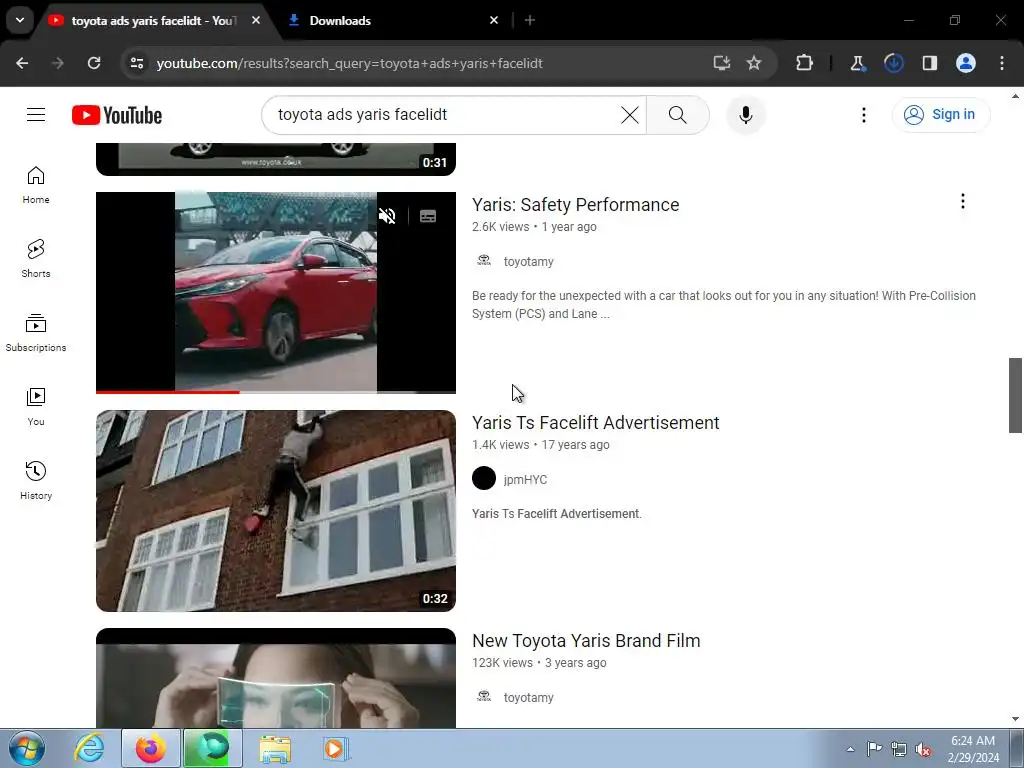Click the YouTube logo
Image resolution: width=1024 pixels, height=768 pixels.
(x=117, y=115)
